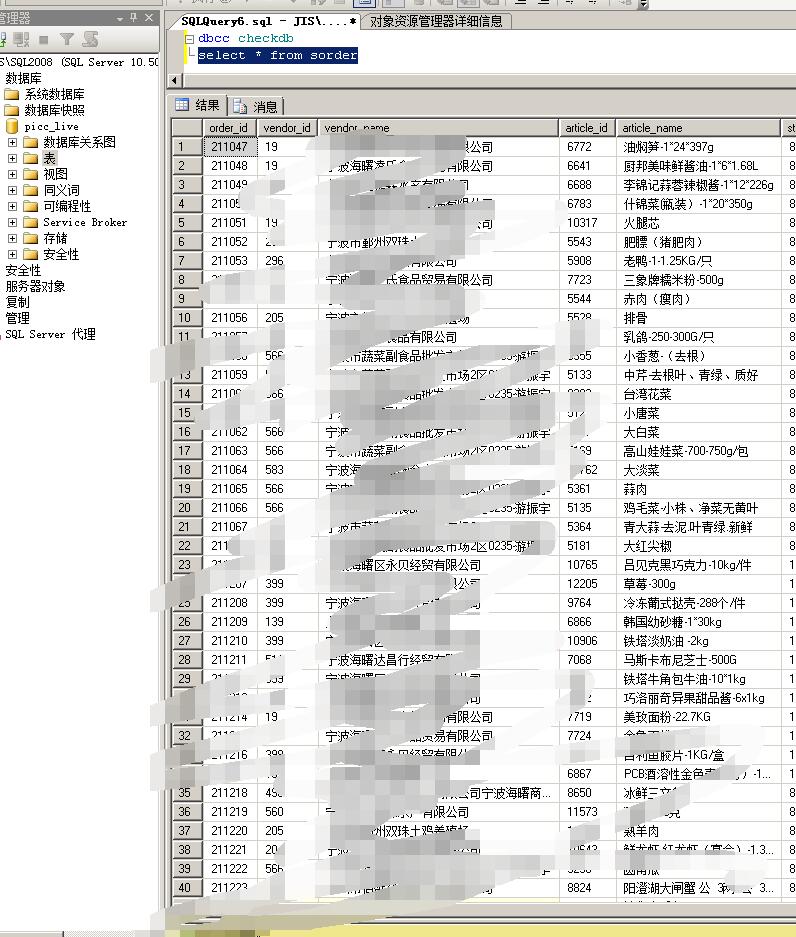796x937 pixels.
Task: Click the order_id column header
Action: click(x=229, y=128)
